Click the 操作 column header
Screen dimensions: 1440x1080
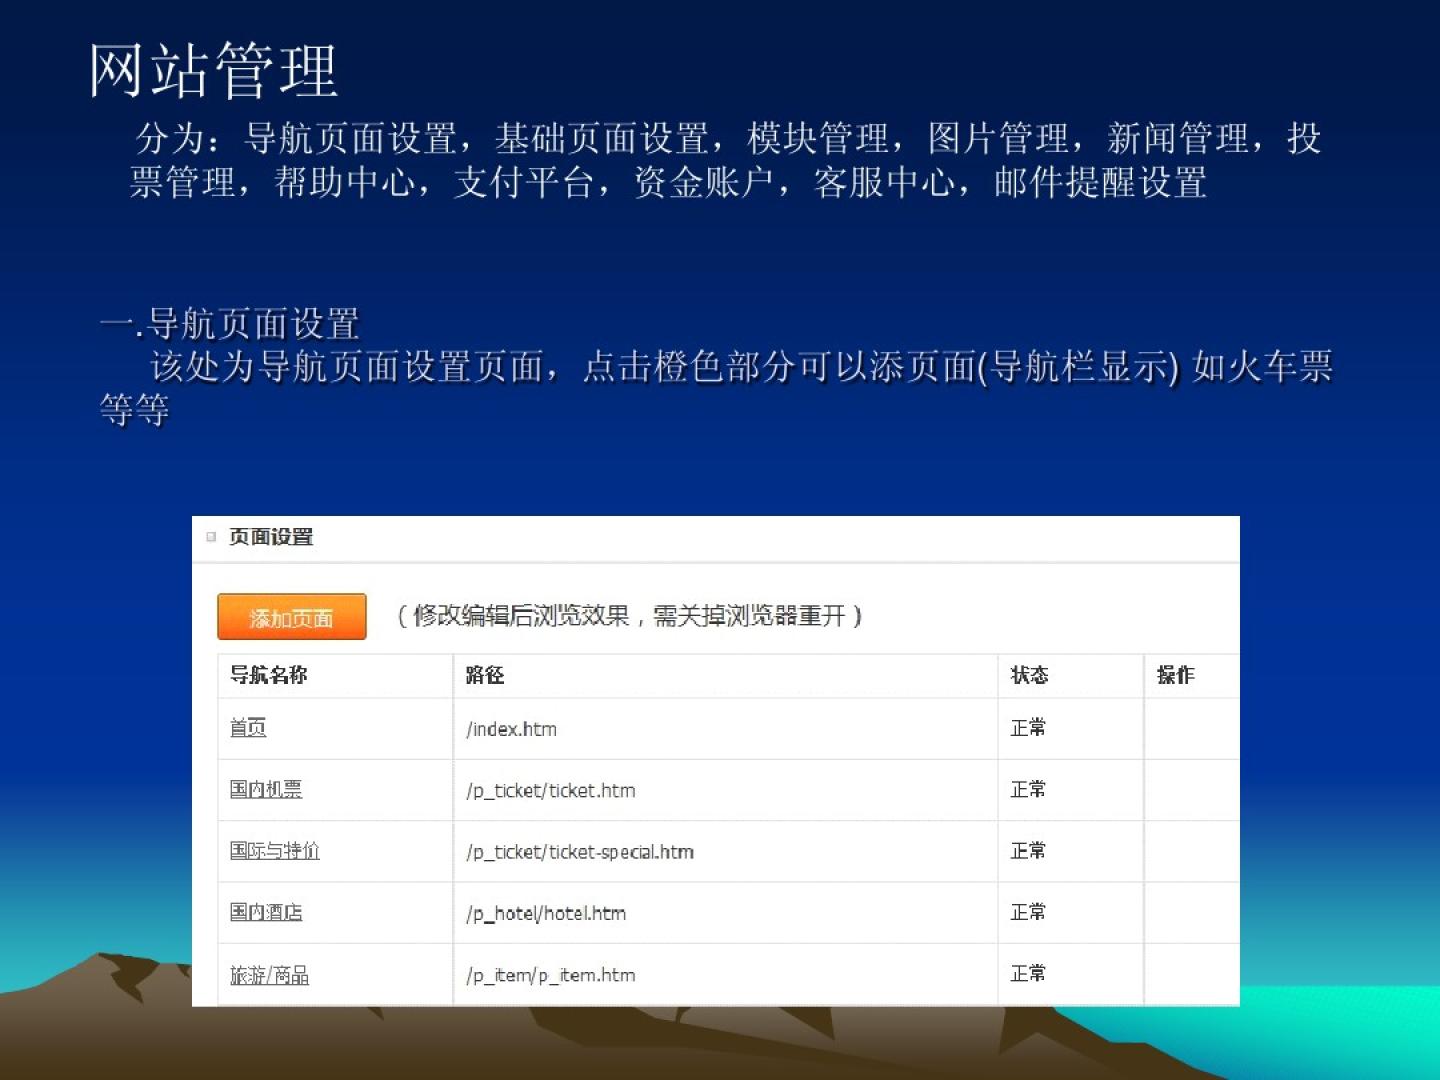(x=1175, y=675)
